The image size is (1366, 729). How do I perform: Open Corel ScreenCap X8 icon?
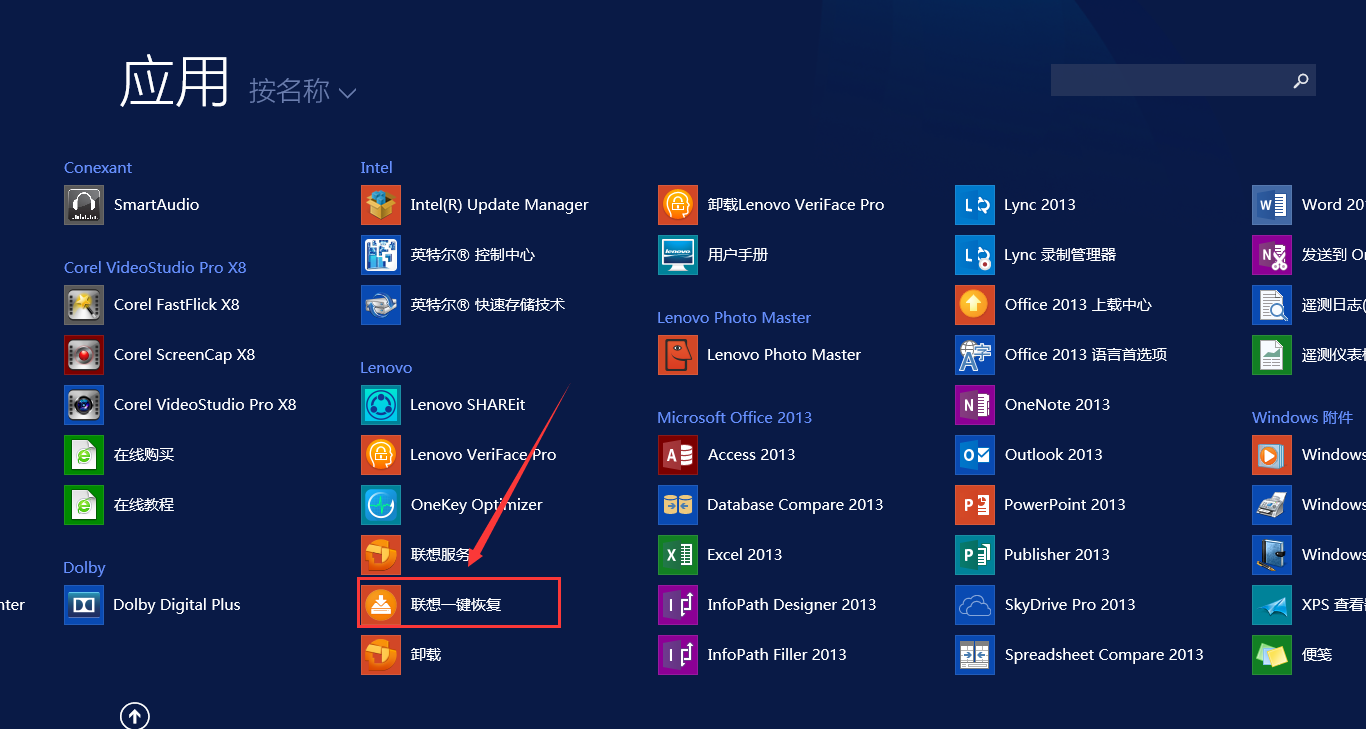(x=84, y=355)
